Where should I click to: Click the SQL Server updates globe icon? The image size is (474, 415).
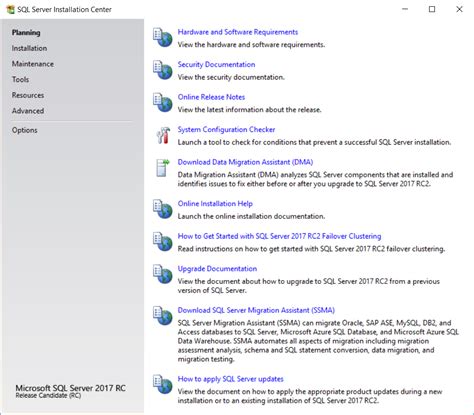pos(163,384)
